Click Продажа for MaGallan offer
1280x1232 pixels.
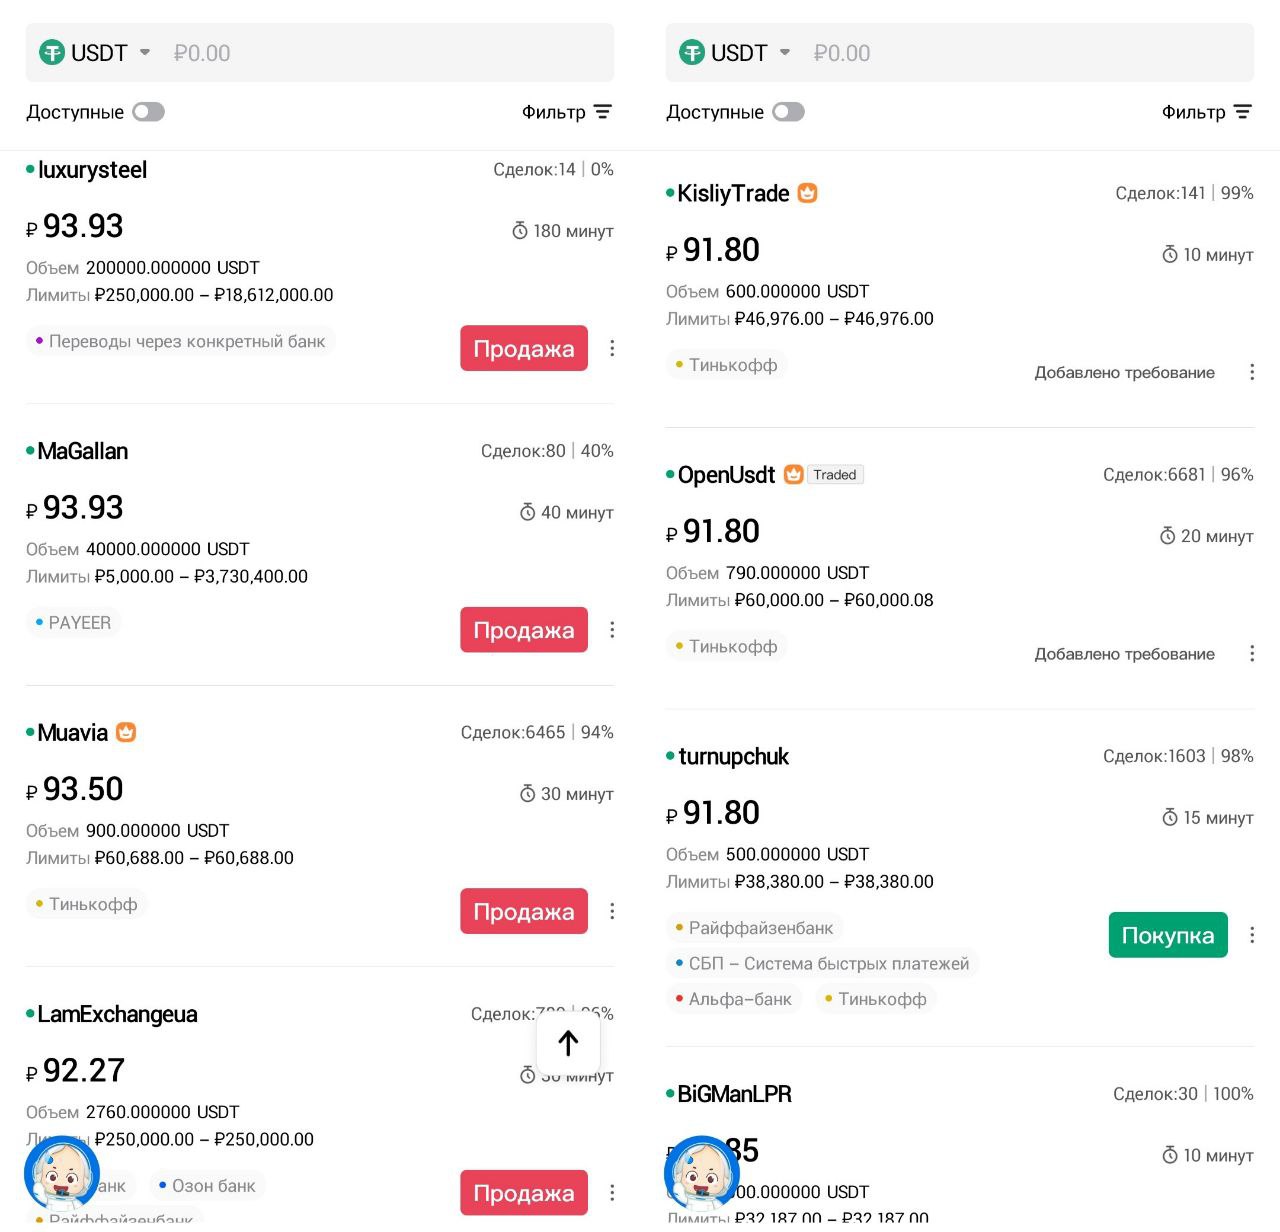(x=524, y=630)
